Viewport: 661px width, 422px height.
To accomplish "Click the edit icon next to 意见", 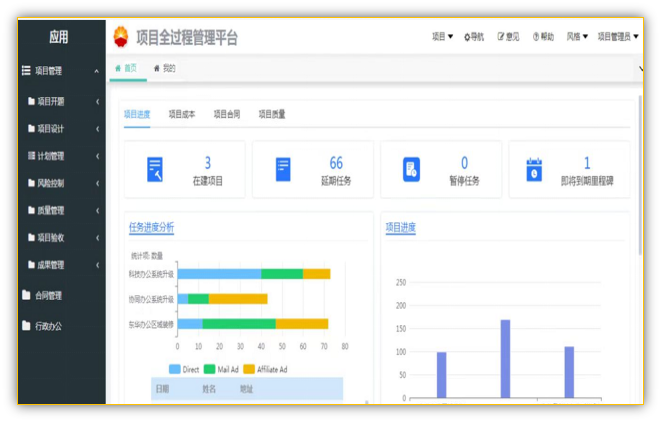I will [x=501, y=37].
